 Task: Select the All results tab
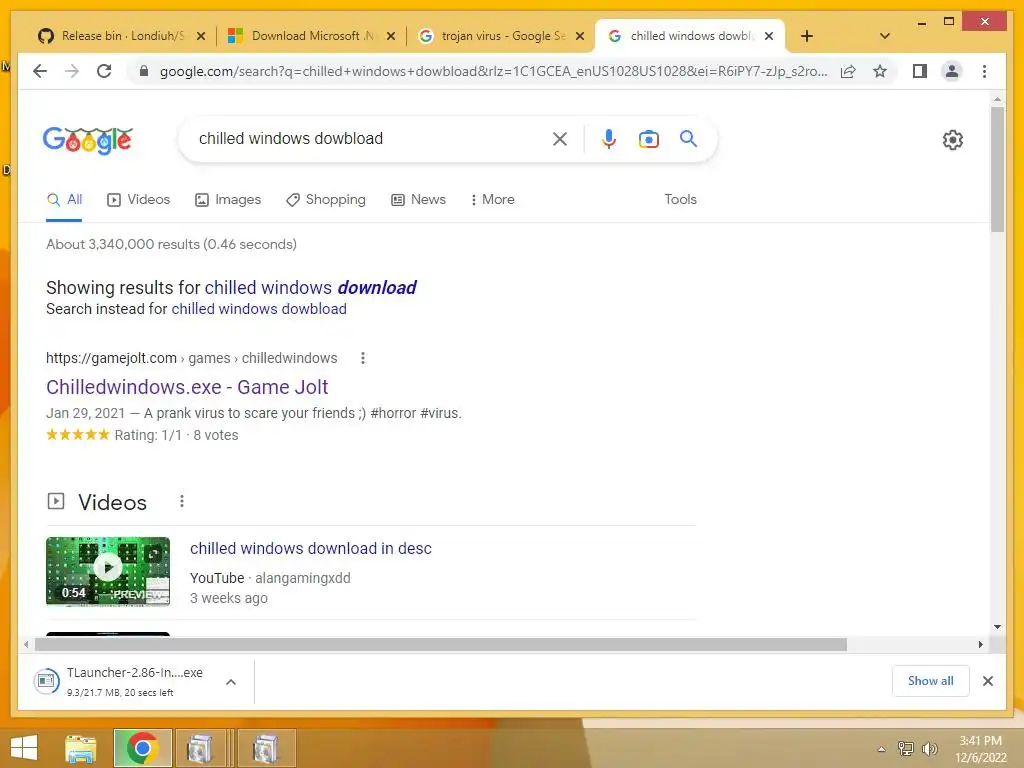pos(64,199)
